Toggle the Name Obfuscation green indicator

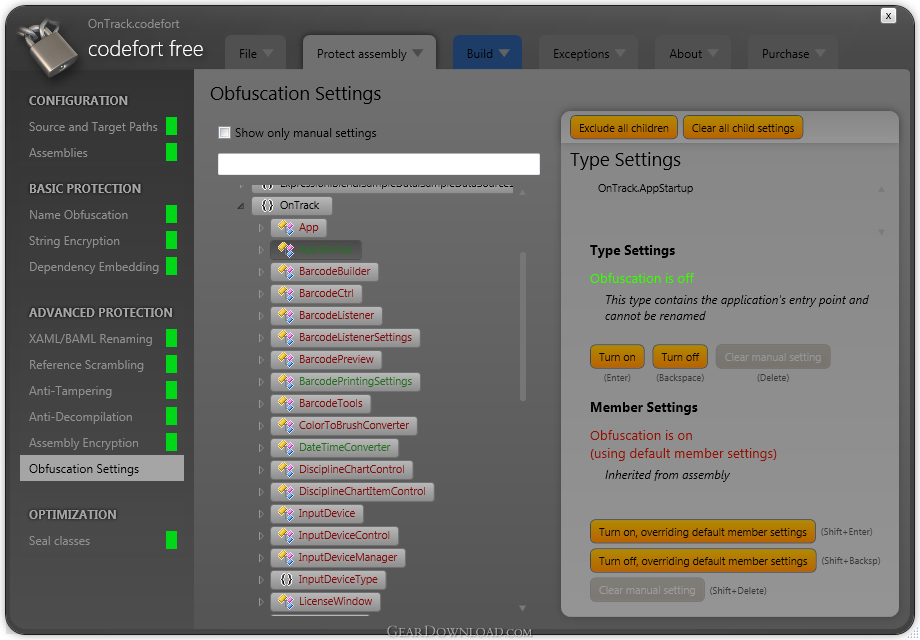click(171, 214)
